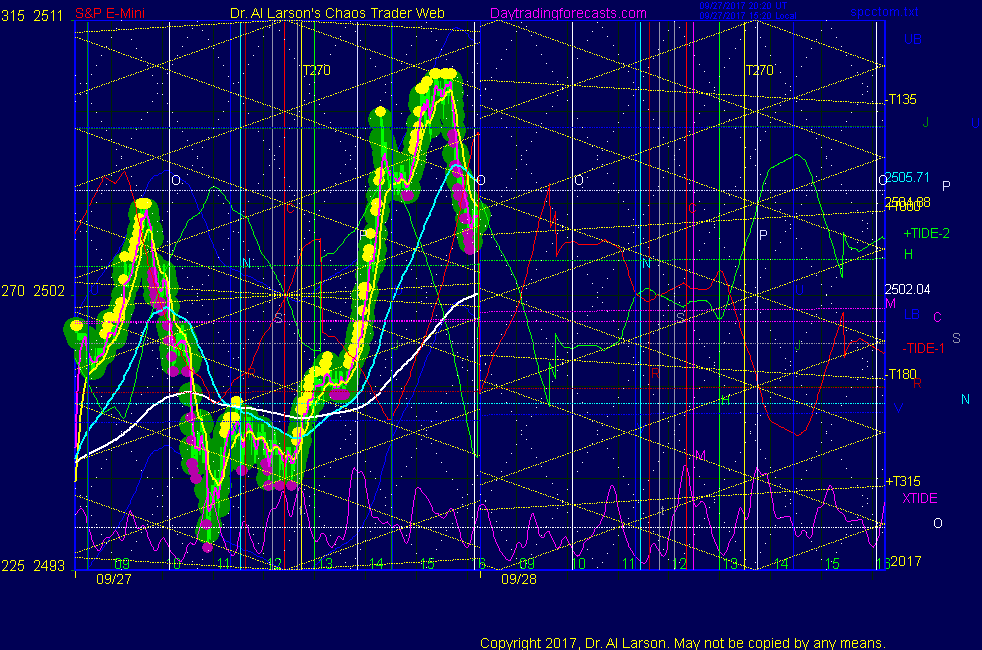Select the "09/27/2017 15:20 Local" timestamp

click(x=748, y=16)
